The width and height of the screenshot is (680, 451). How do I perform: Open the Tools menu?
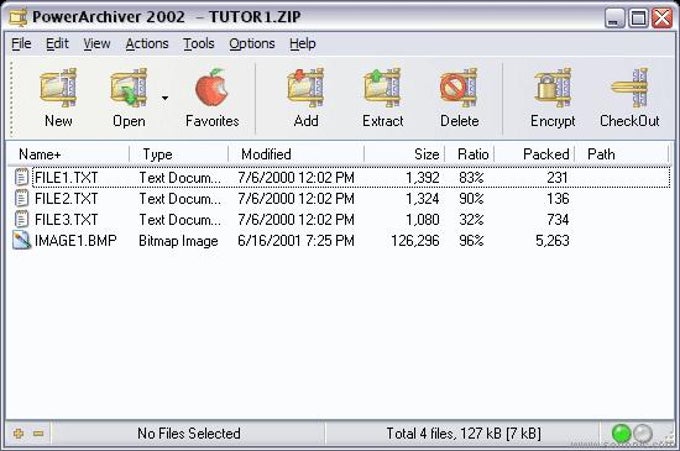point(199,44)
